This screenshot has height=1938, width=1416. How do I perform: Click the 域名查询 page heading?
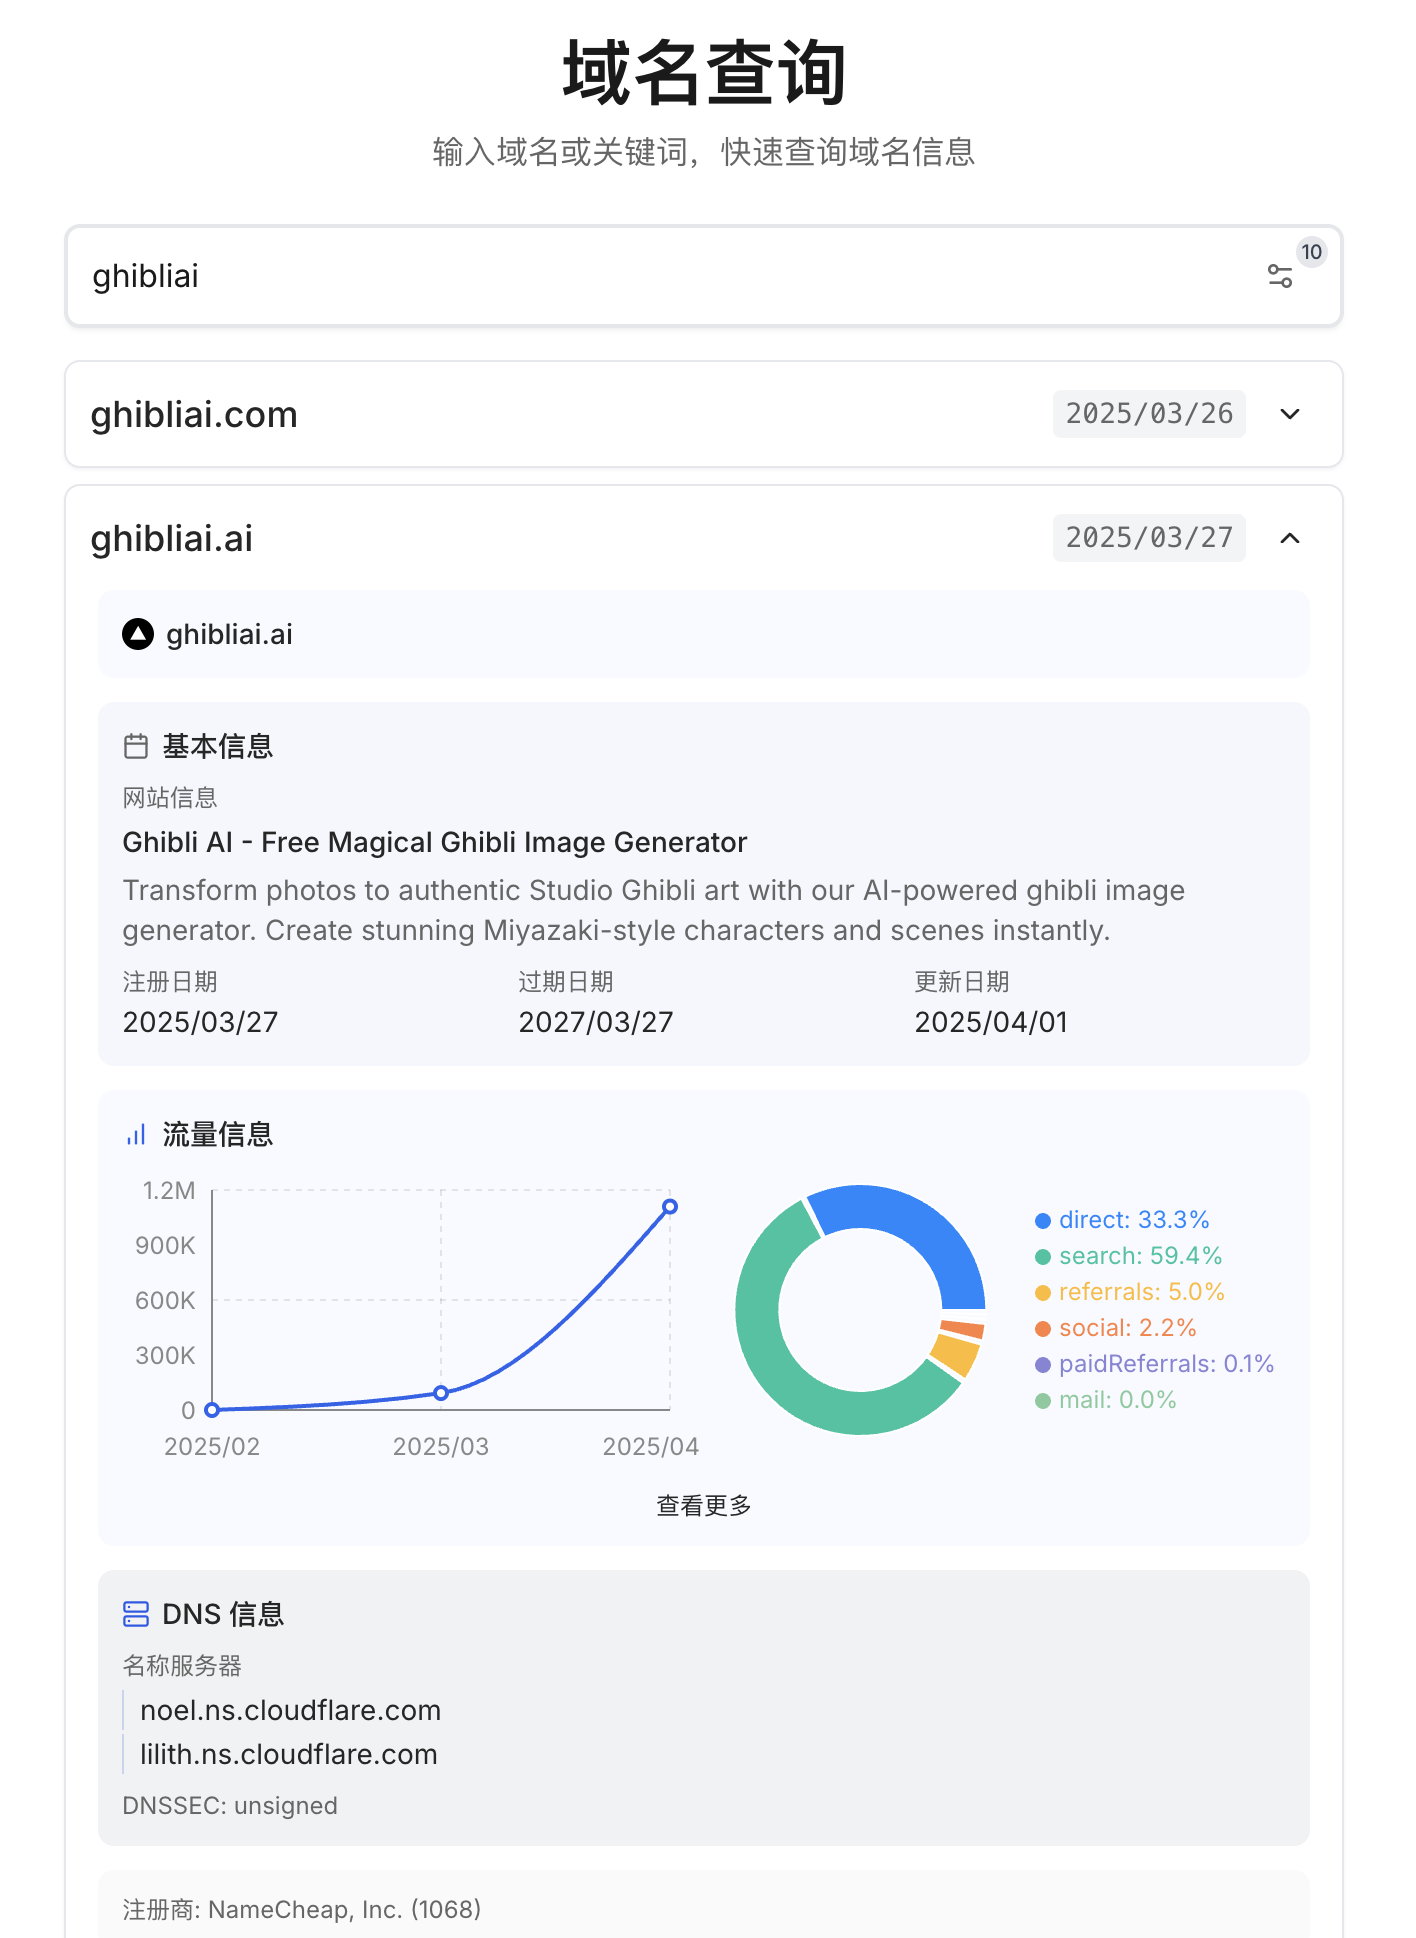(704, 73)
